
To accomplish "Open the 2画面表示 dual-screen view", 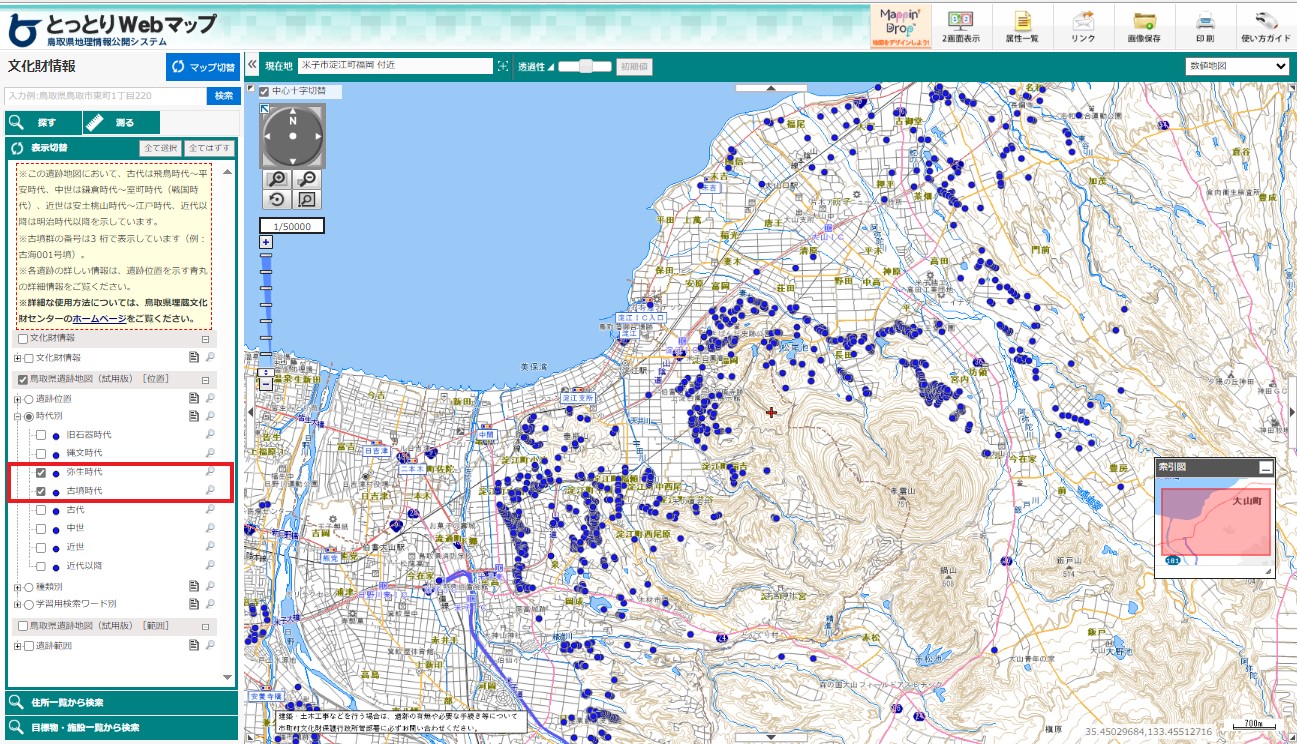I will click(x=961, y=26).
